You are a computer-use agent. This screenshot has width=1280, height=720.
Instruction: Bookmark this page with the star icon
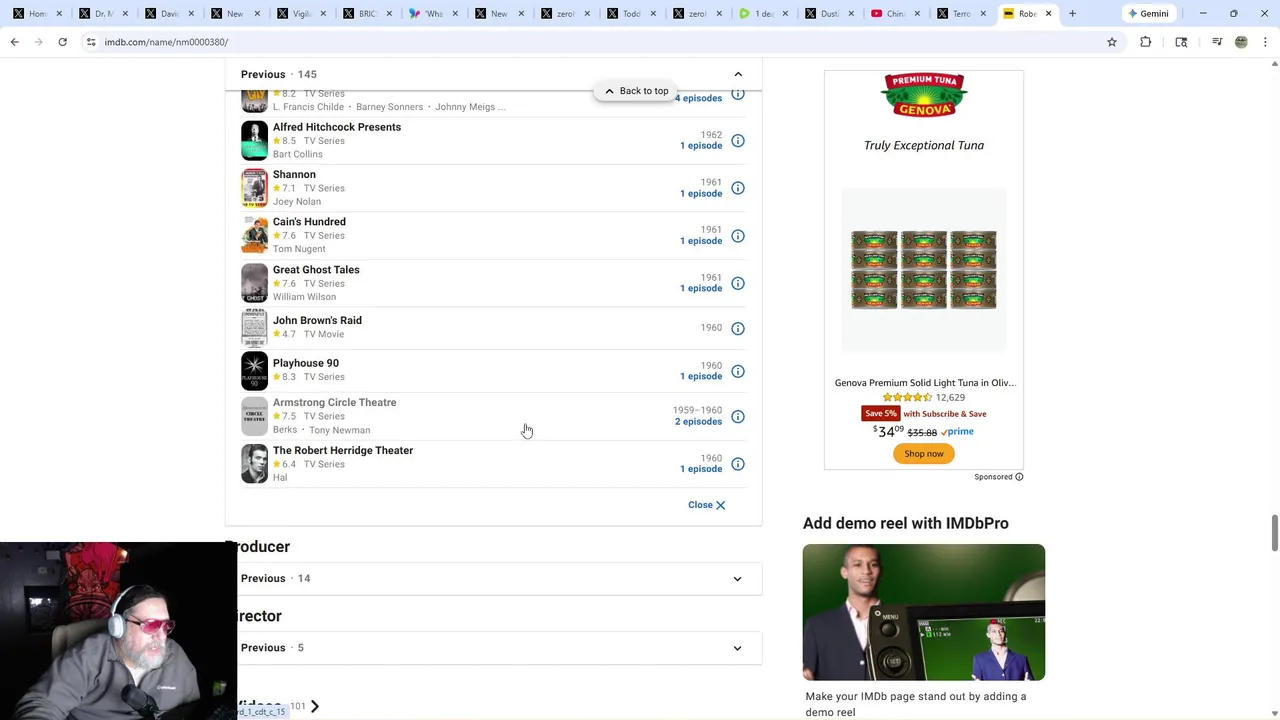click(1112, 42)
